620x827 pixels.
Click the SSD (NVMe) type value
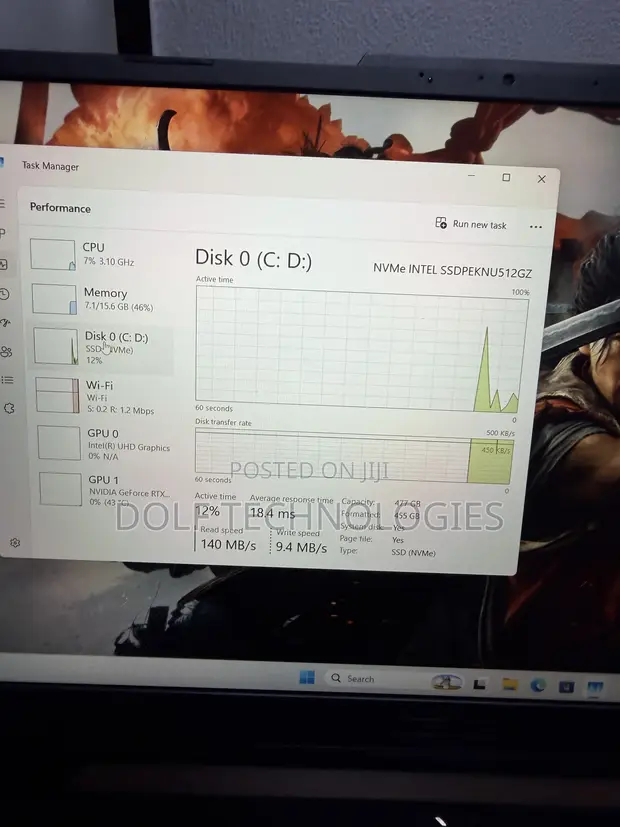(x=413, y=553)
